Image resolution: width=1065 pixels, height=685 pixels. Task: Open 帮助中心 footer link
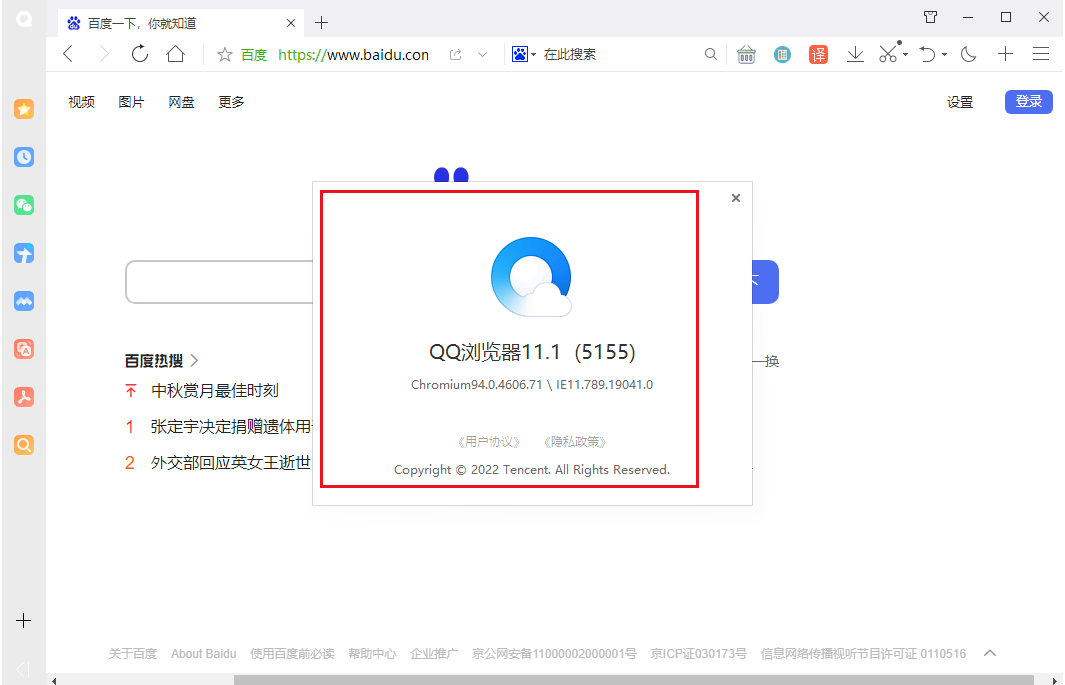[372, 654]
